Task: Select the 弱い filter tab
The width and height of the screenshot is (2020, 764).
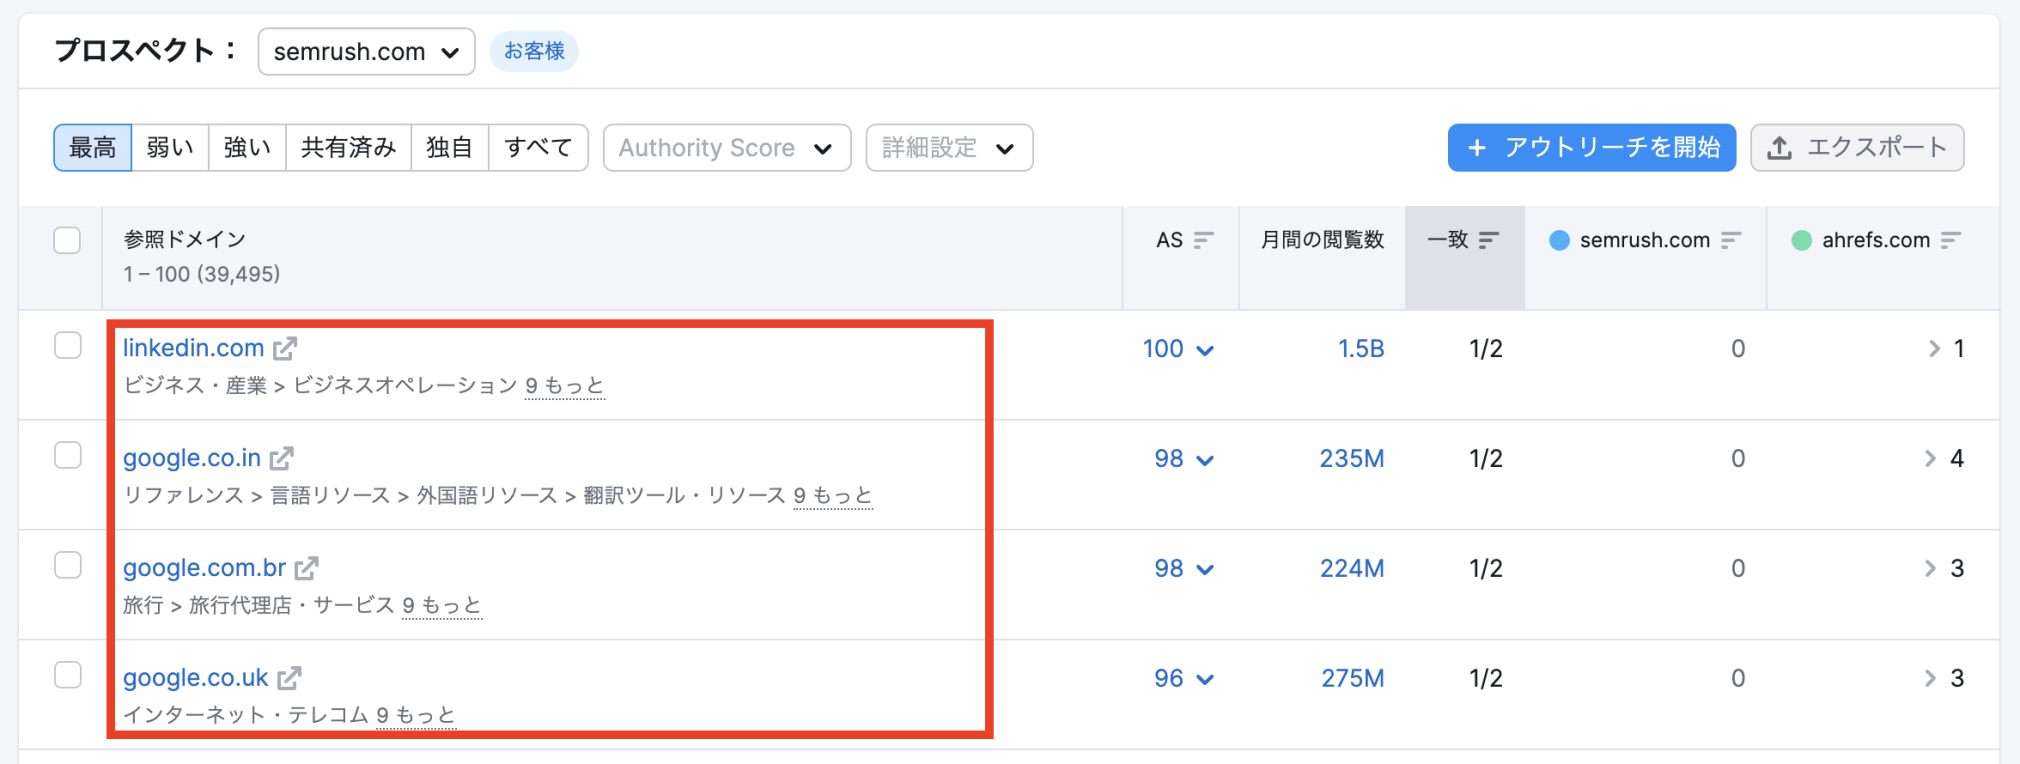Action: 170,148
